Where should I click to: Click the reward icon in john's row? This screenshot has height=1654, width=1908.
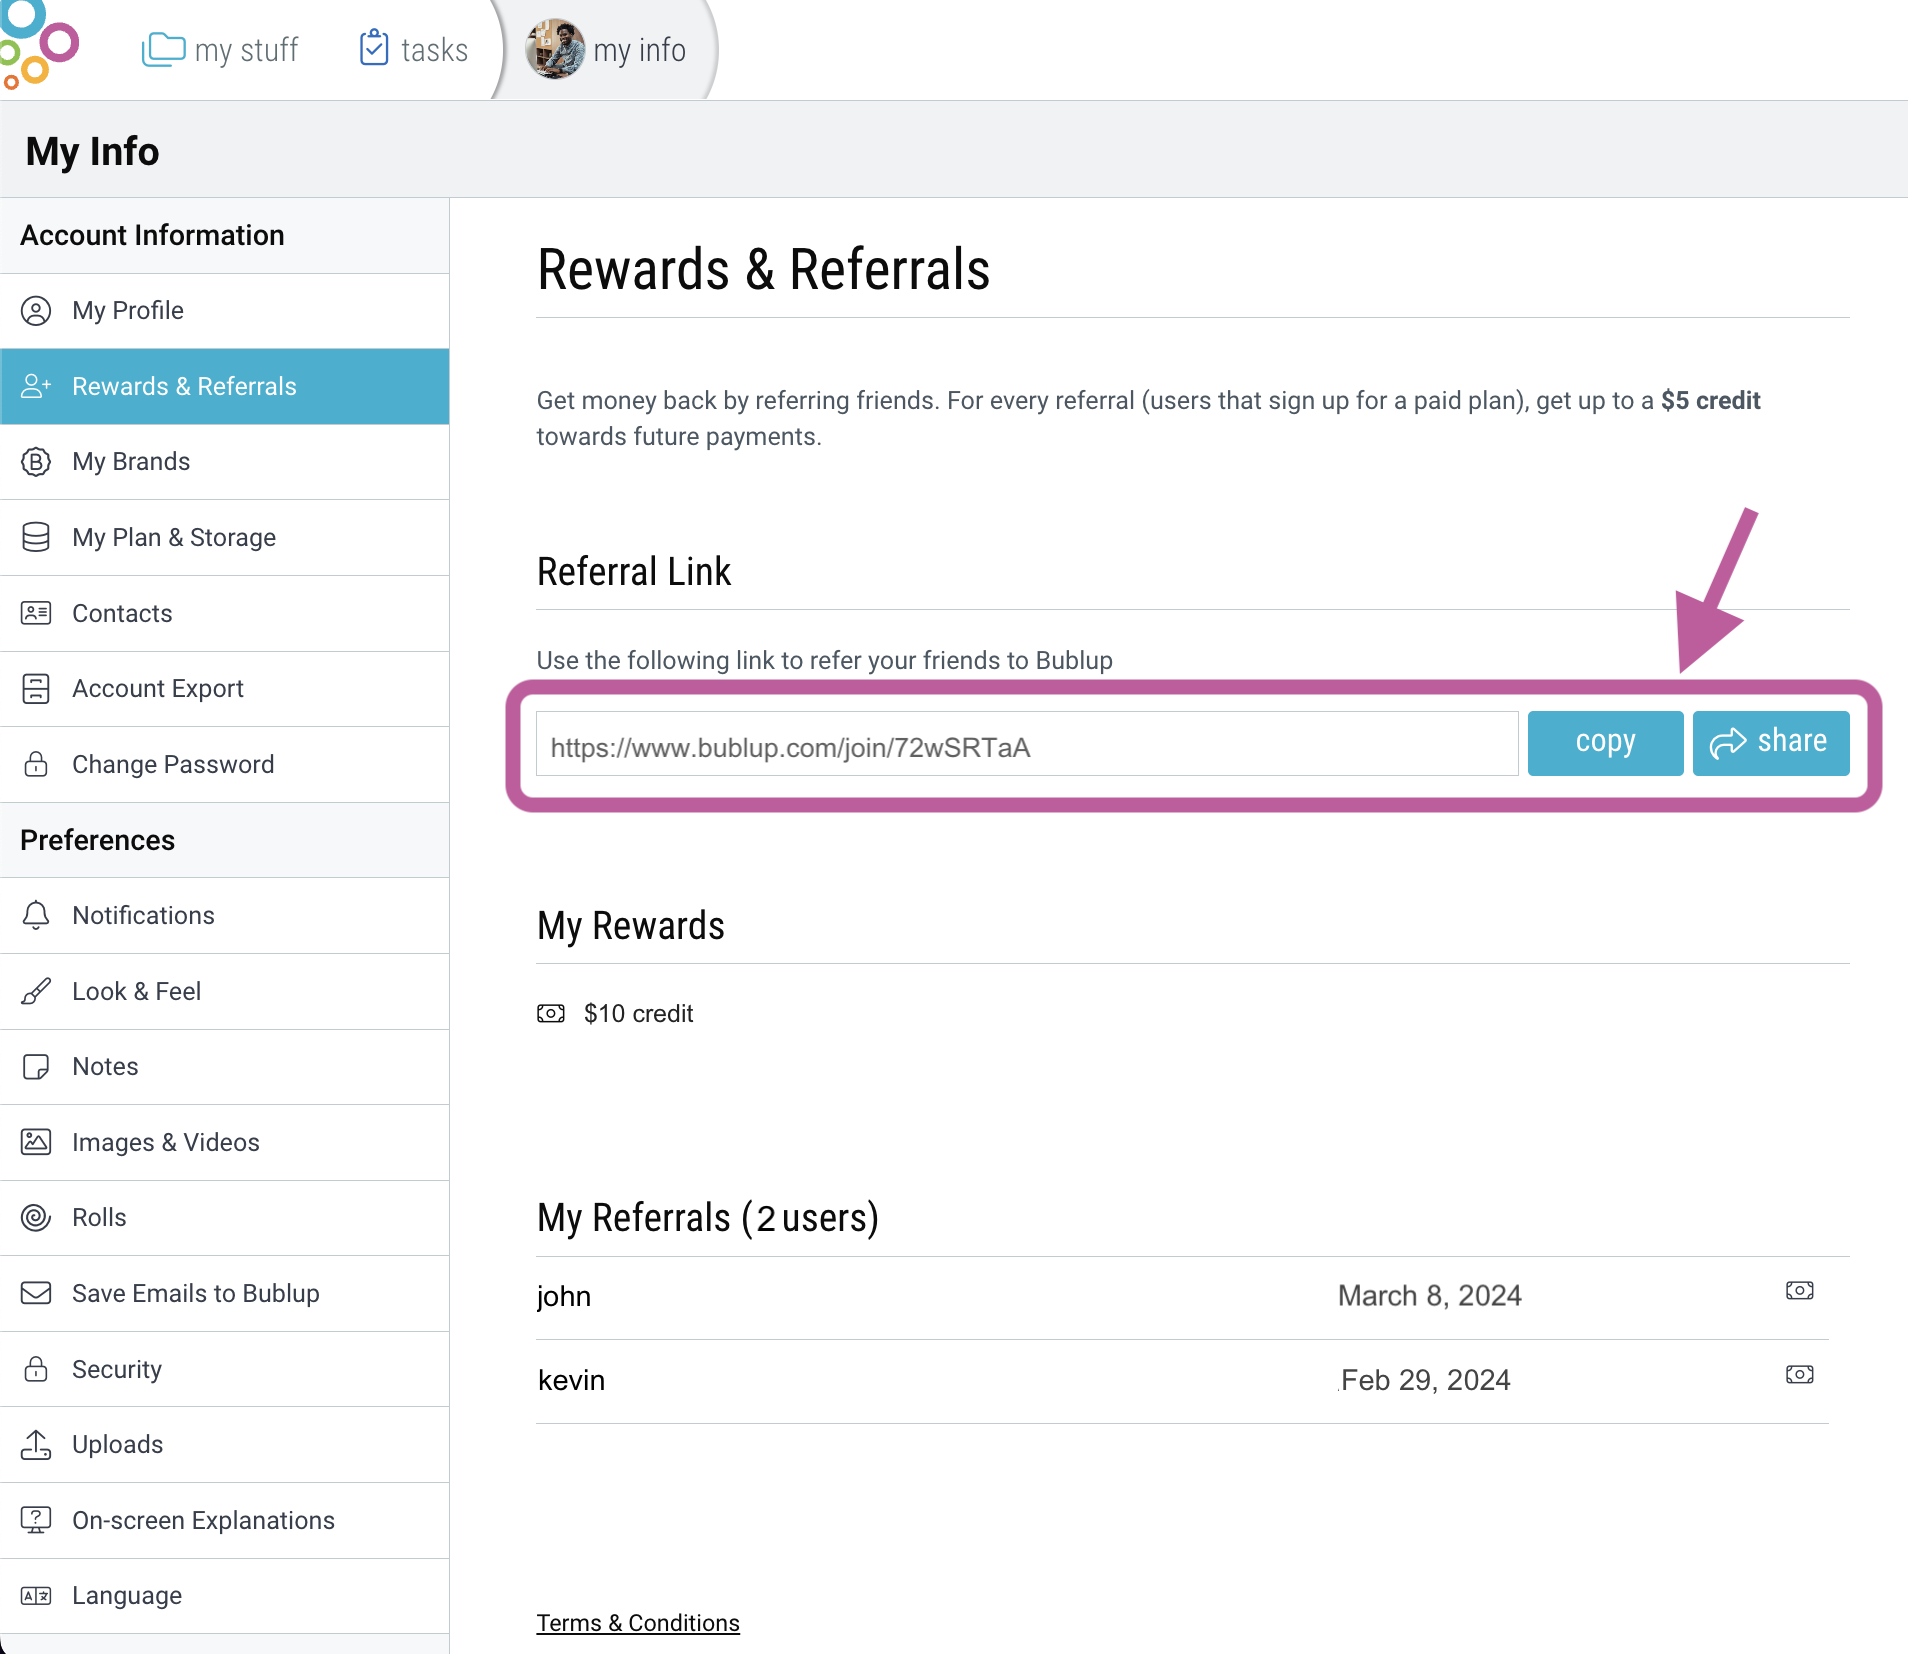click(1800, 1291)
